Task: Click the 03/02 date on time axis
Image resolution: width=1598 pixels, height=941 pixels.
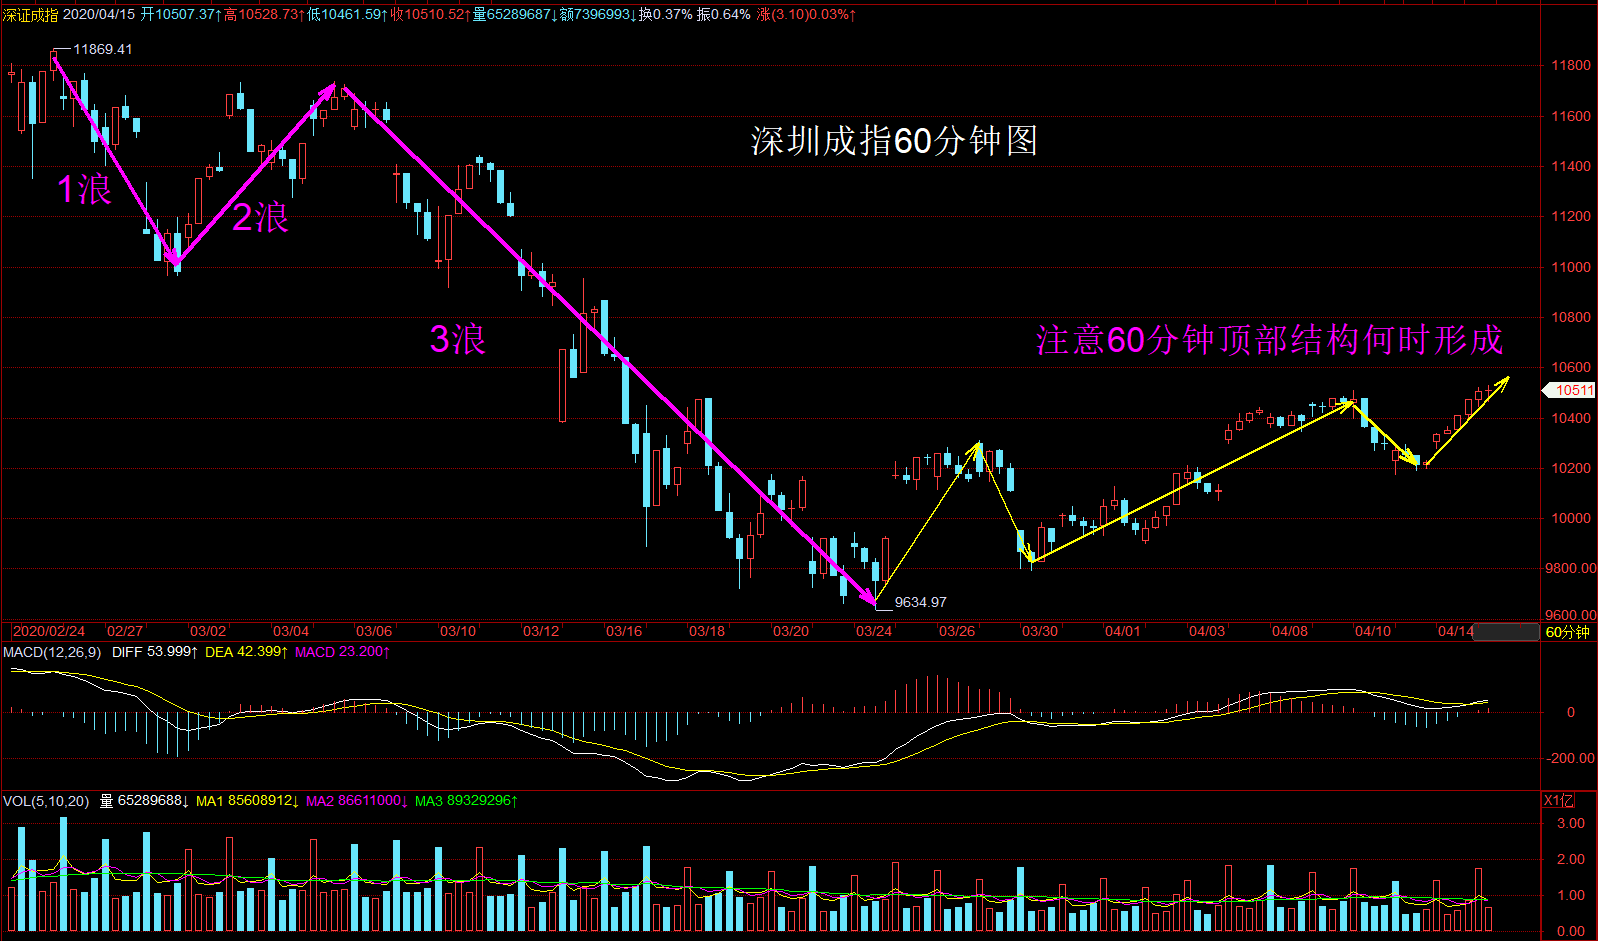Action: point(208,631)
